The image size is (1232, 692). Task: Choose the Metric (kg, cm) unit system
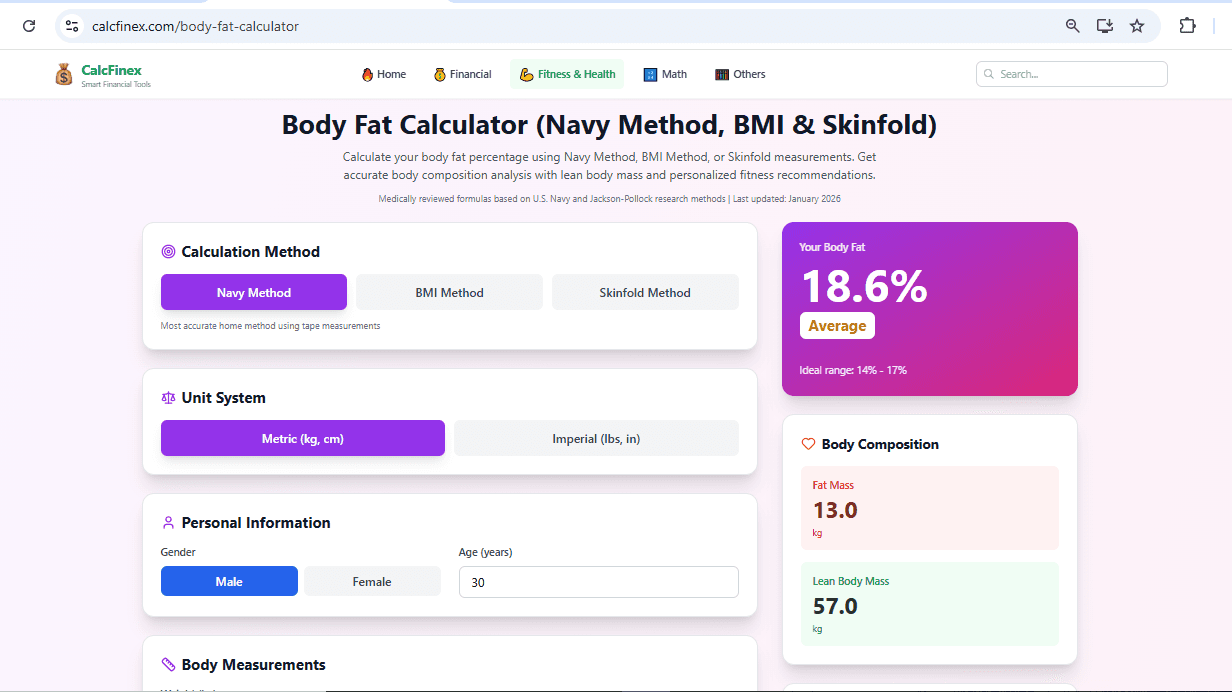303,438
